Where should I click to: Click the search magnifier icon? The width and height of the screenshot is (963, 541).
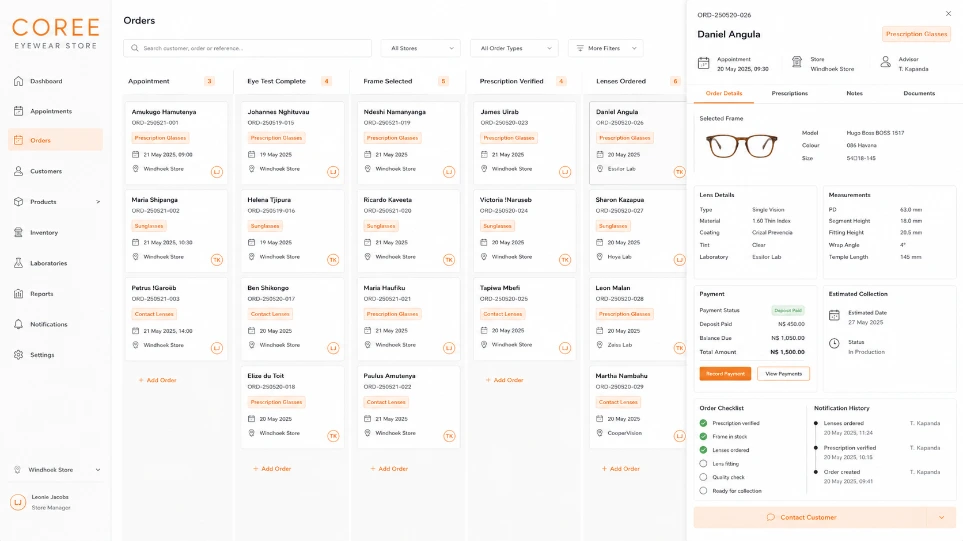point(135,48)
